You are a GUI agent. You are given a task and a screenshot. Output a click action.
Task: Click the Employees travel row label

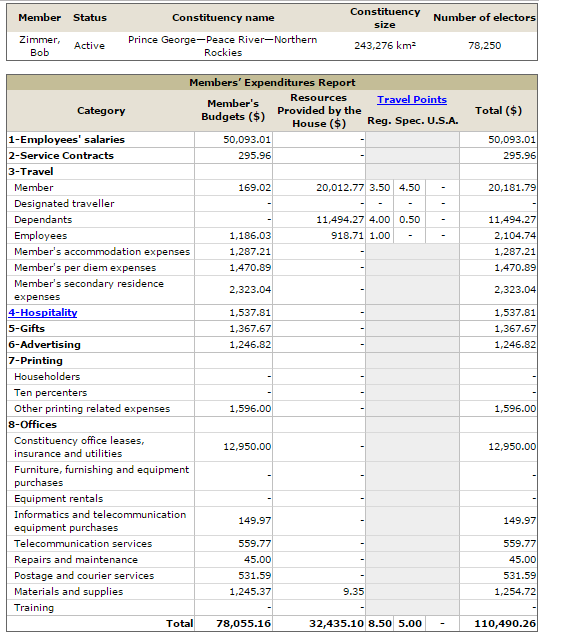tap(40, 236)
